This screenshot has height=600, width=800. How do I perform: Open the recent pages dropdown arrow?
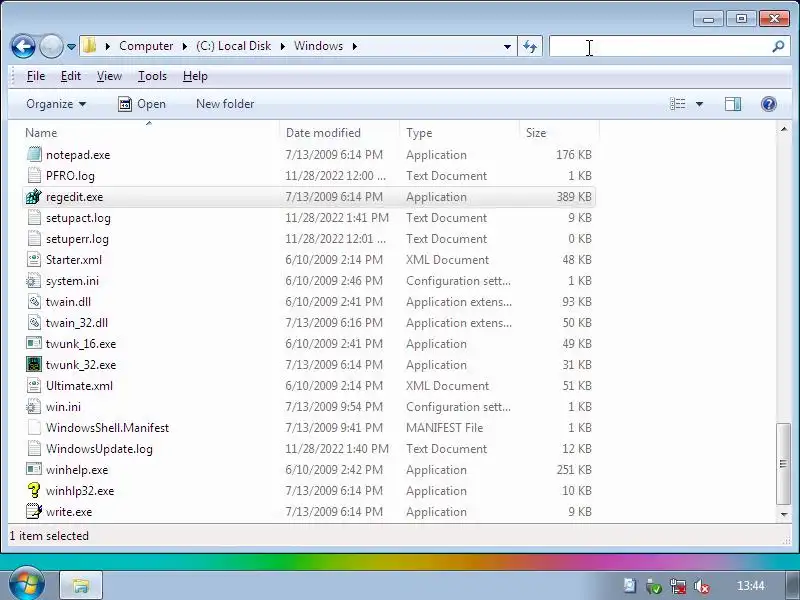(x=71, y=47)
